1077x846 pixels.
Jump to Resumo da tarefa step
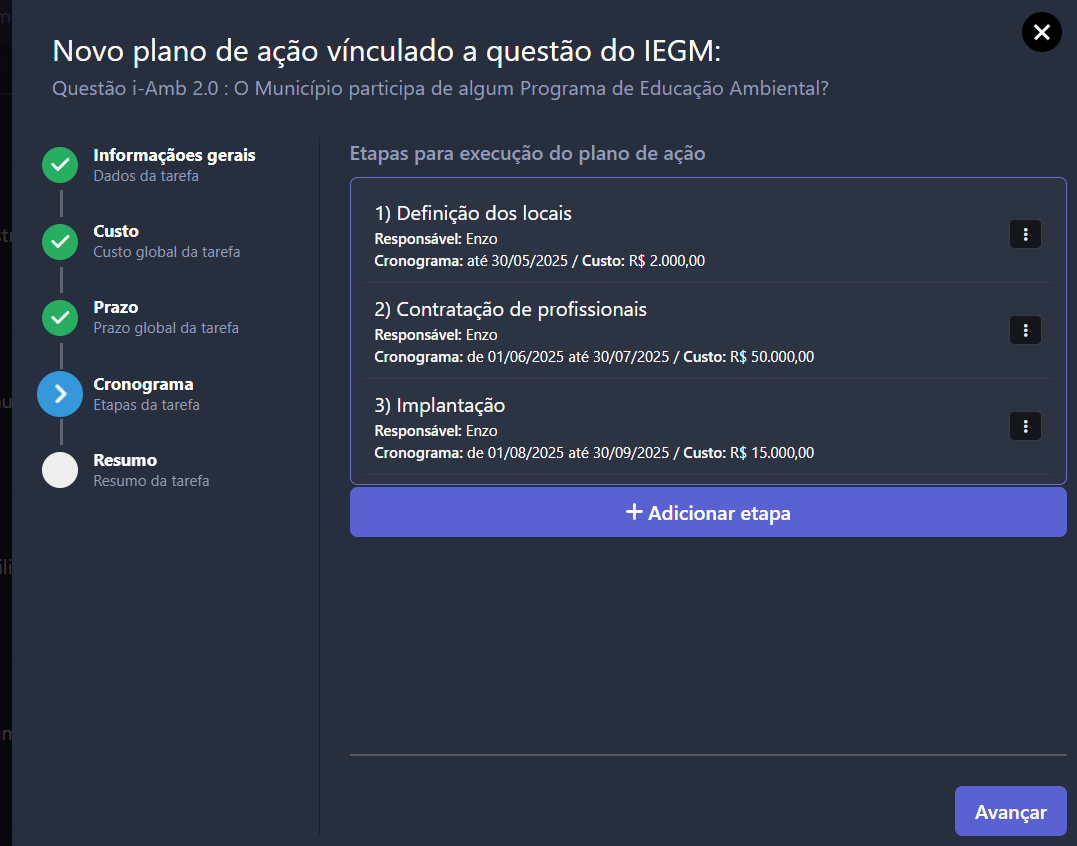point(151,470)
